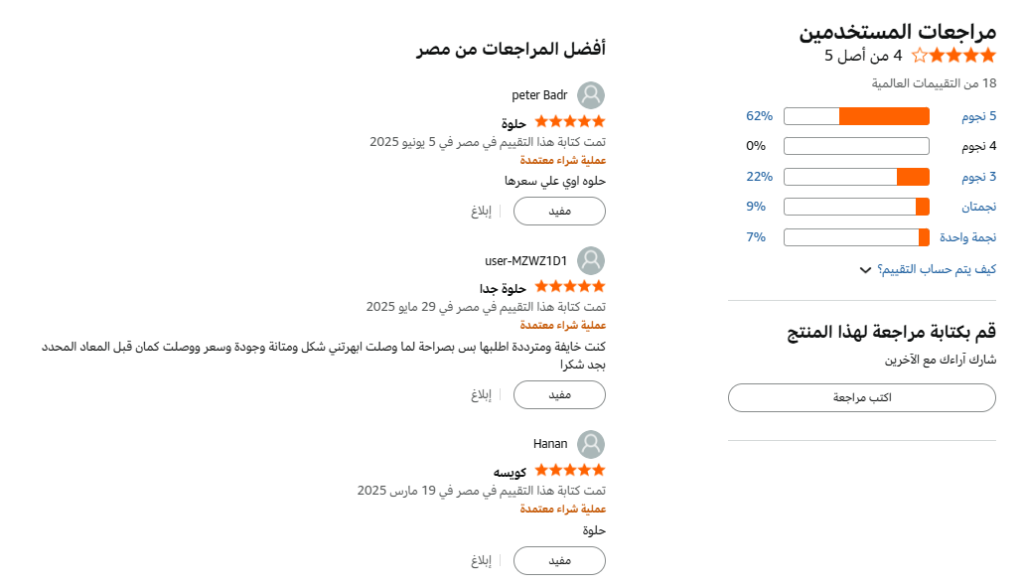Click the stars on the حلوة جدا review
The width and height of the screenshot is (1024, 587).
(x=570, y=288)
